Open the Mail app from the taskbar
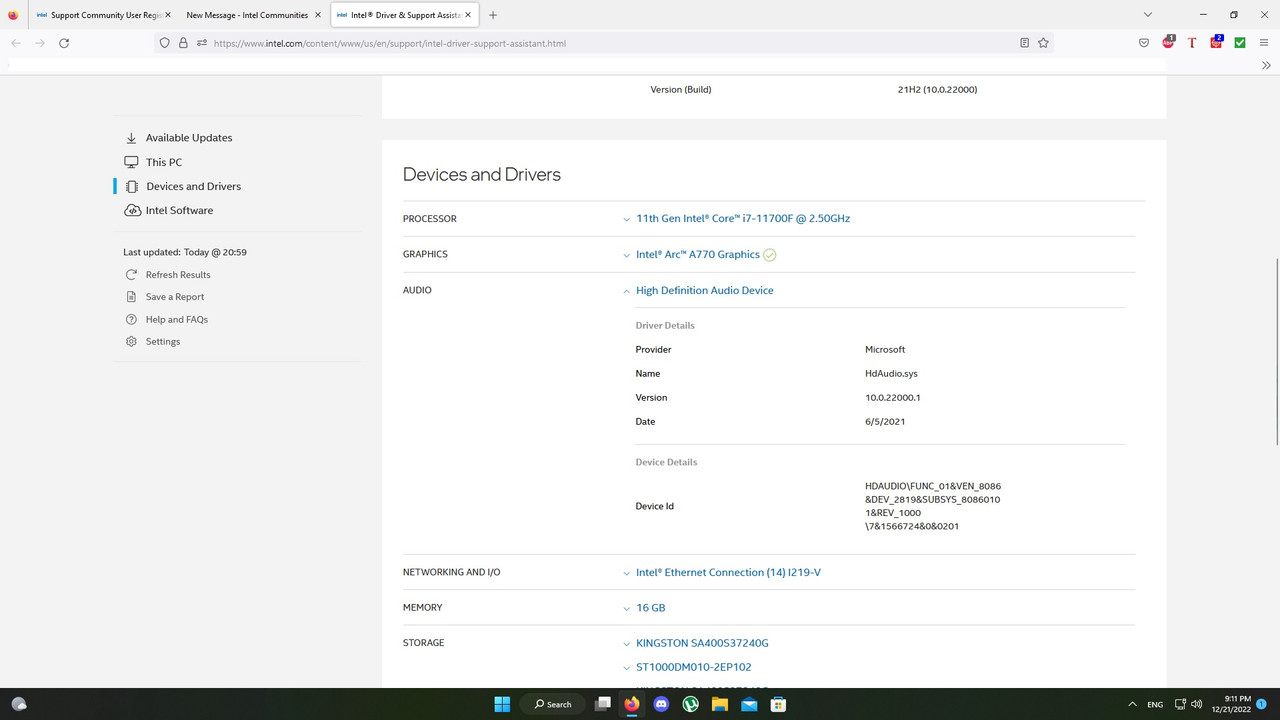 click(x=749, y=704)
